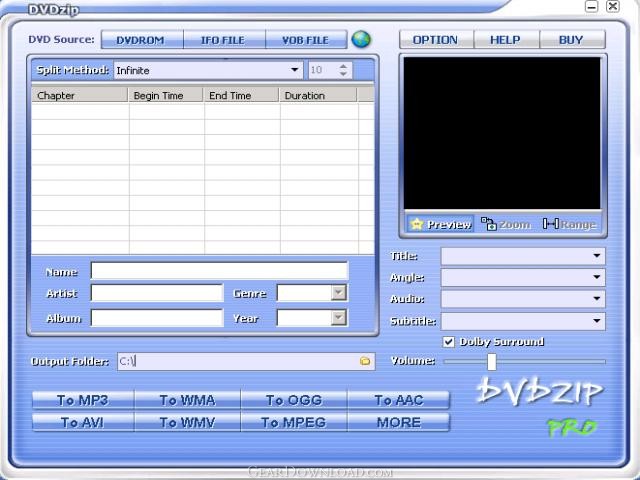Select IFO FILE as source
Image resolution: width=640 pixels, height=480 pixels.
tap(224, 40)
